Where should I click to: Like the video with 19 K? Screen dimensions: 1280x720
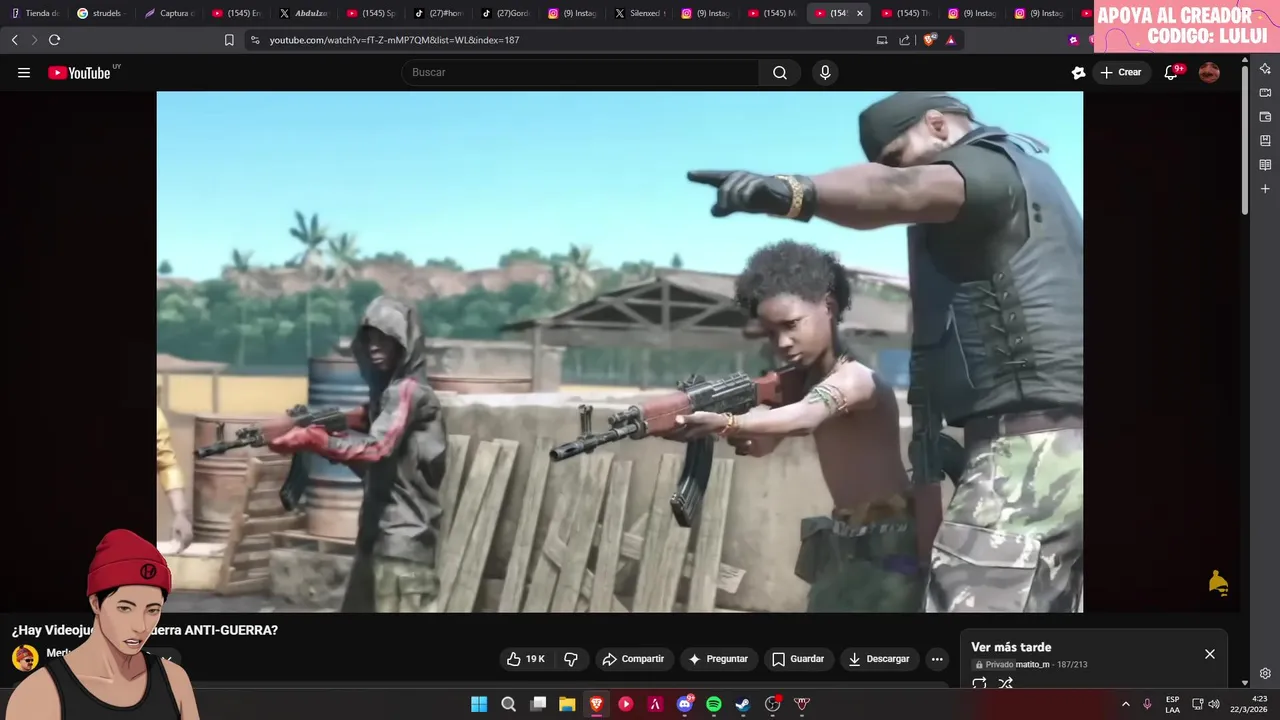pyautogui.click(x=526, y=659)
